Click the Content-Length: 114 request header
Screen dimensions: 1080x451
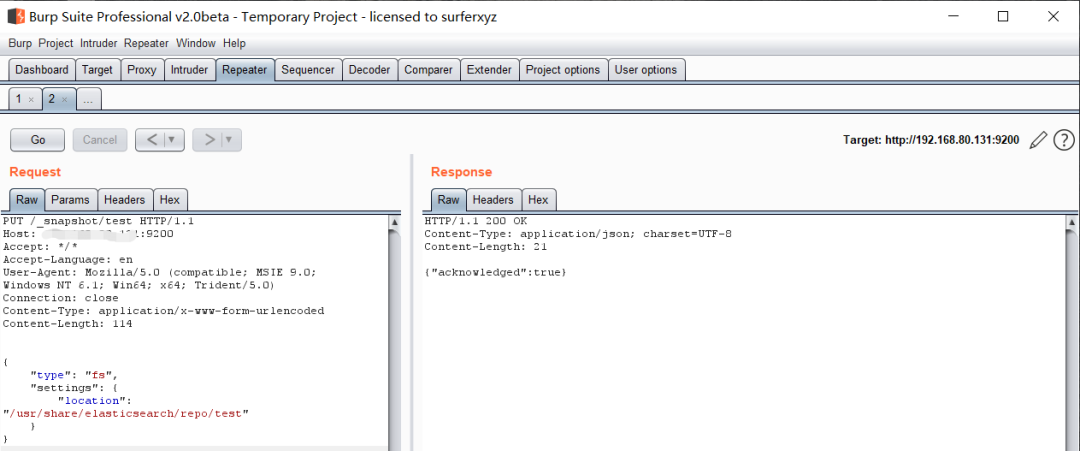coord(68,324)
